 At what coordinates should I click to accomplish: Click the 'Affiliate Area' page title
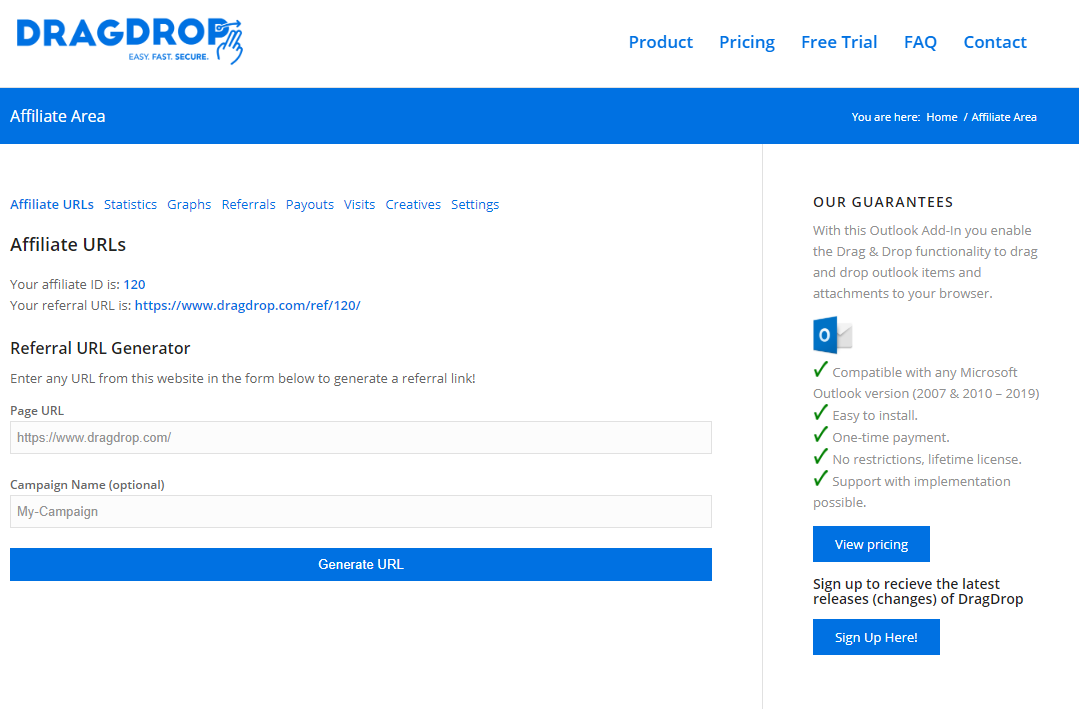click(58, 116)
